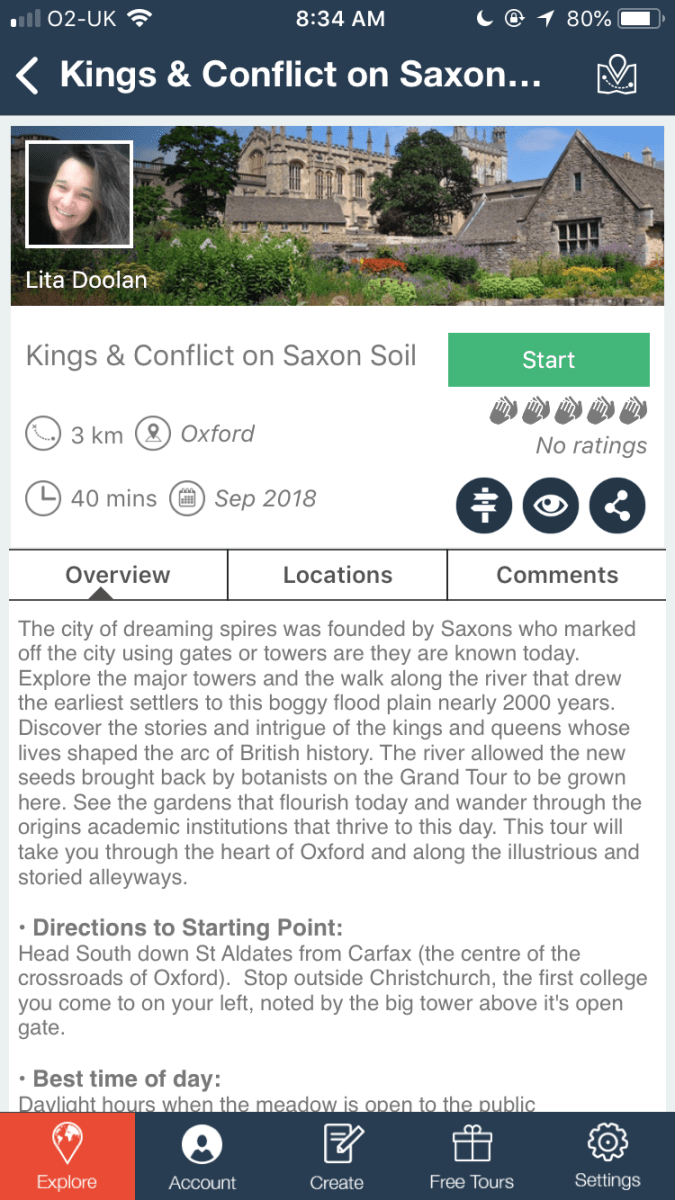The width and height of the screenshot is (675, 1200).
Task: Tap the clapping hands rating row
Action: pyautogui.click(x=569, y=411)
